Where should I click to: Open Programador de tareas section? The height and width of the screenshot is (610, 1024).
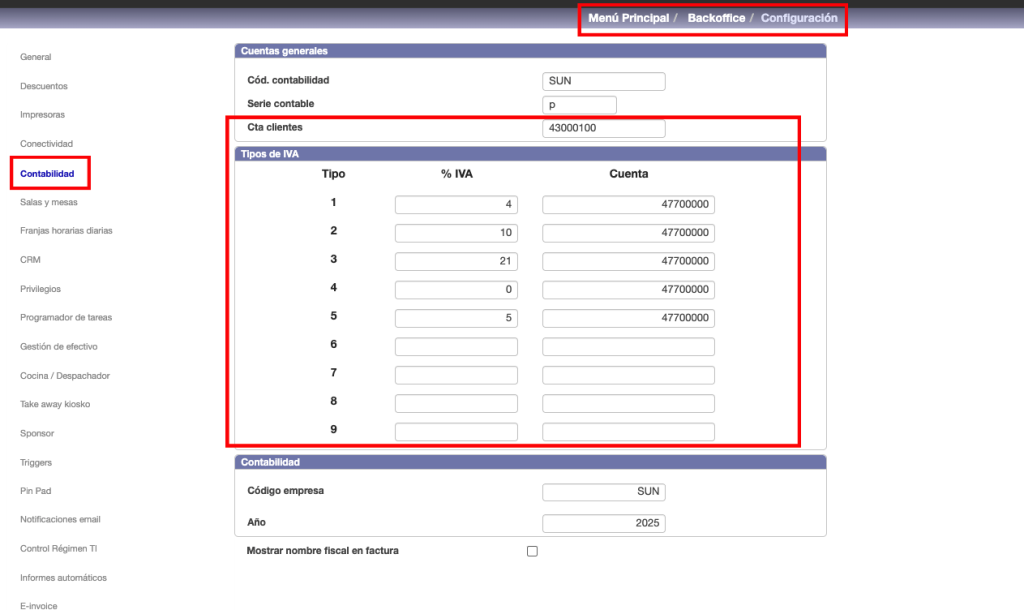tap(66, 317)
